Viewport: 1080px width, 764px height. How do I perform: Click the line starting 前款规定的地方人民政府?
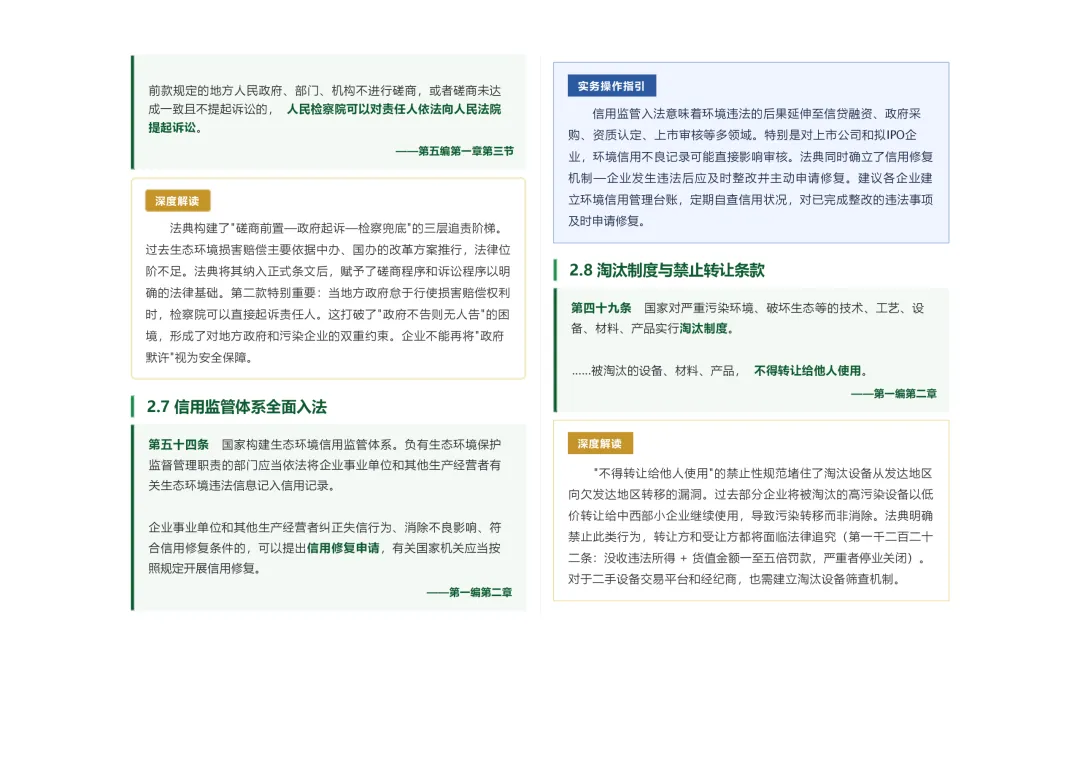(324, 91)
